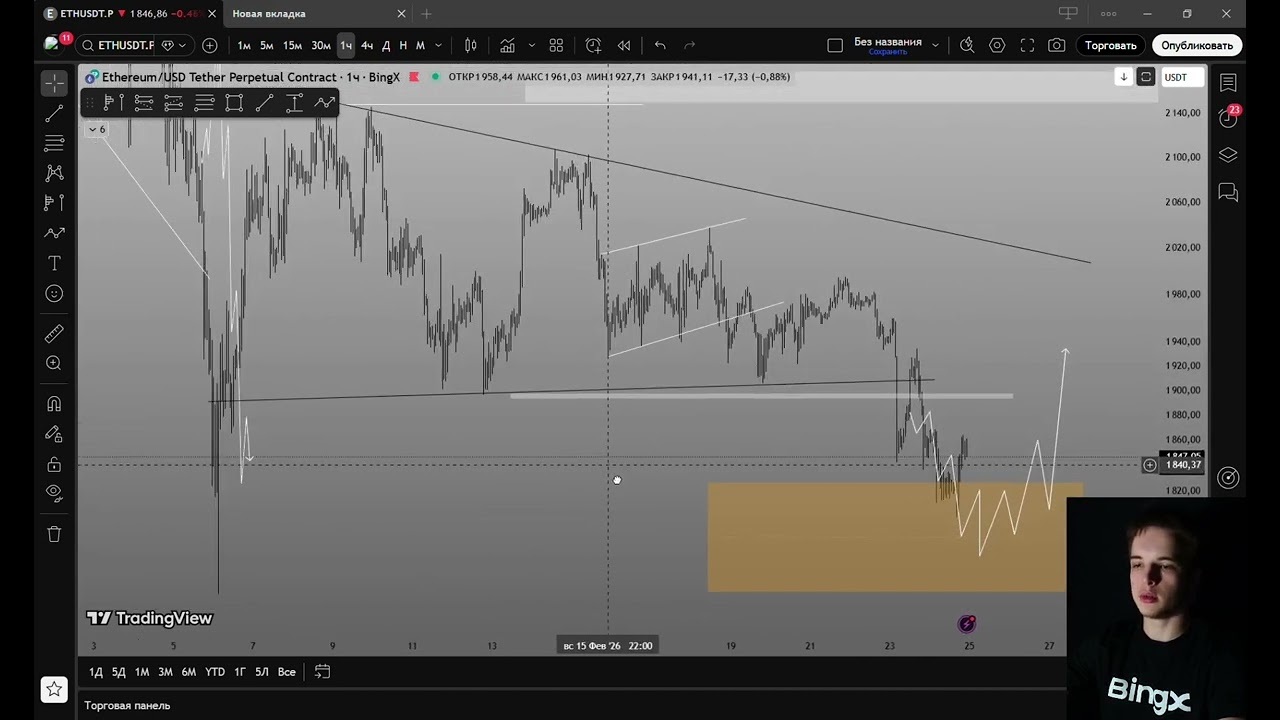Select the 4ч timeframe
The height and width of the screenshot is (720, 1280).
pos(367,45)
